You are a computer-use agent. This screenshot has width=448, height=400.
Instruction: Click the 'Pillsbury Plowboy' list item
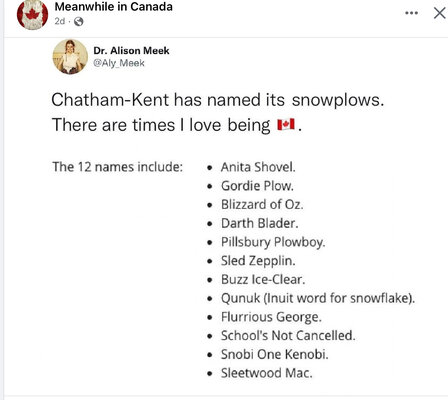273,242
